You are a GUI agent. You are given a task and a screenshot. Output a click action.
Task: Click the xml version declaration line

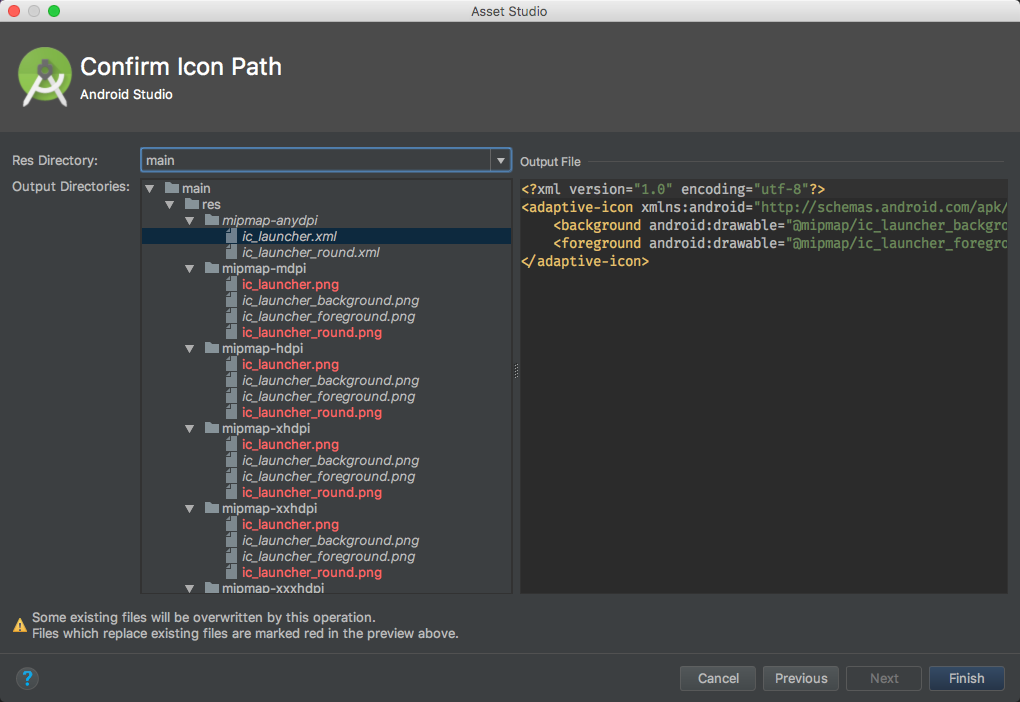point(673,189)
